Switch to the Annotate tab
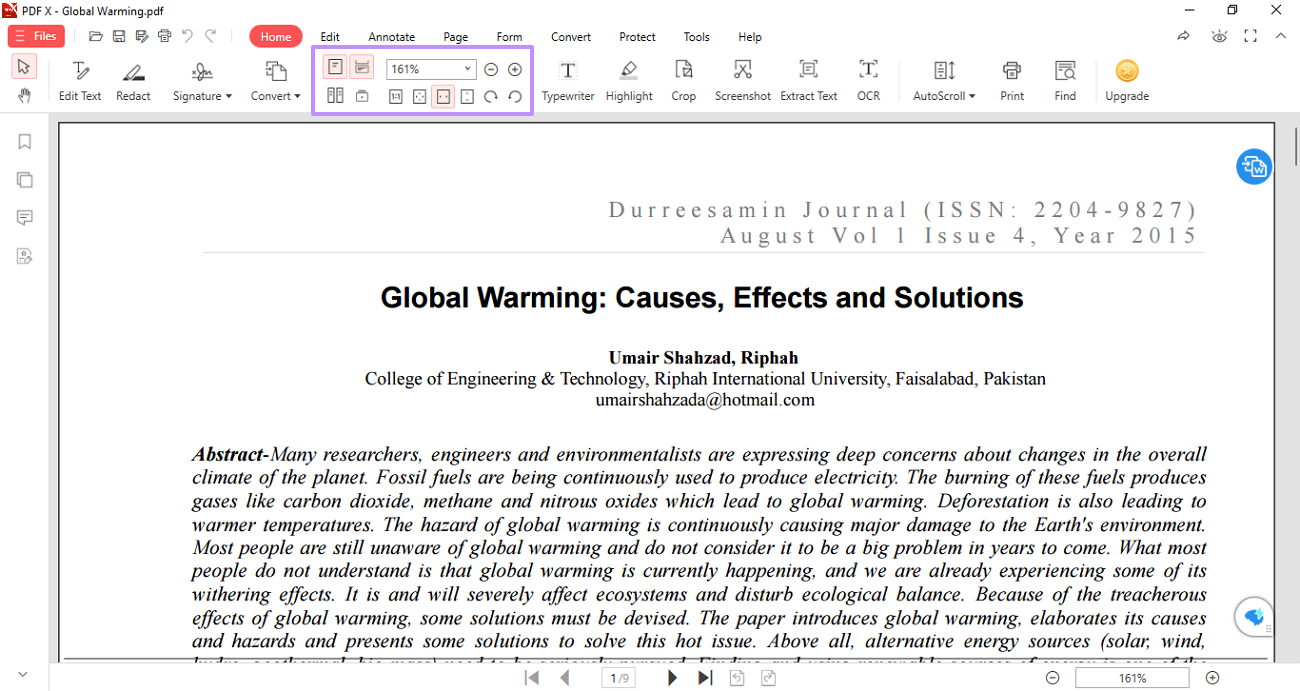Screen dimensions: 1300x691 point(391,37)
